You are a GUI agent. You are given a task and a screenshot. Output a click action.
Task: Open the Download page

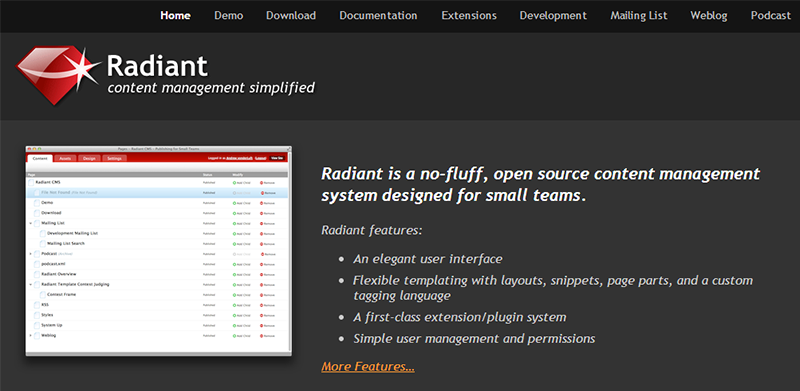[291, 15]
